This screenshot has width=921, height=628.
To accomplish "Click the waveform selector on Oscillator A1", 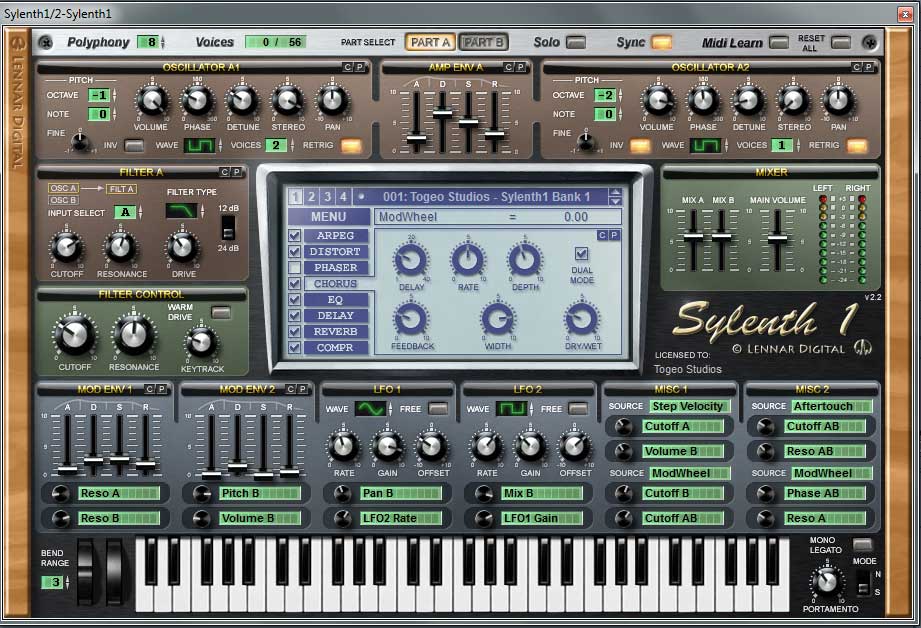I will point(200,145).
